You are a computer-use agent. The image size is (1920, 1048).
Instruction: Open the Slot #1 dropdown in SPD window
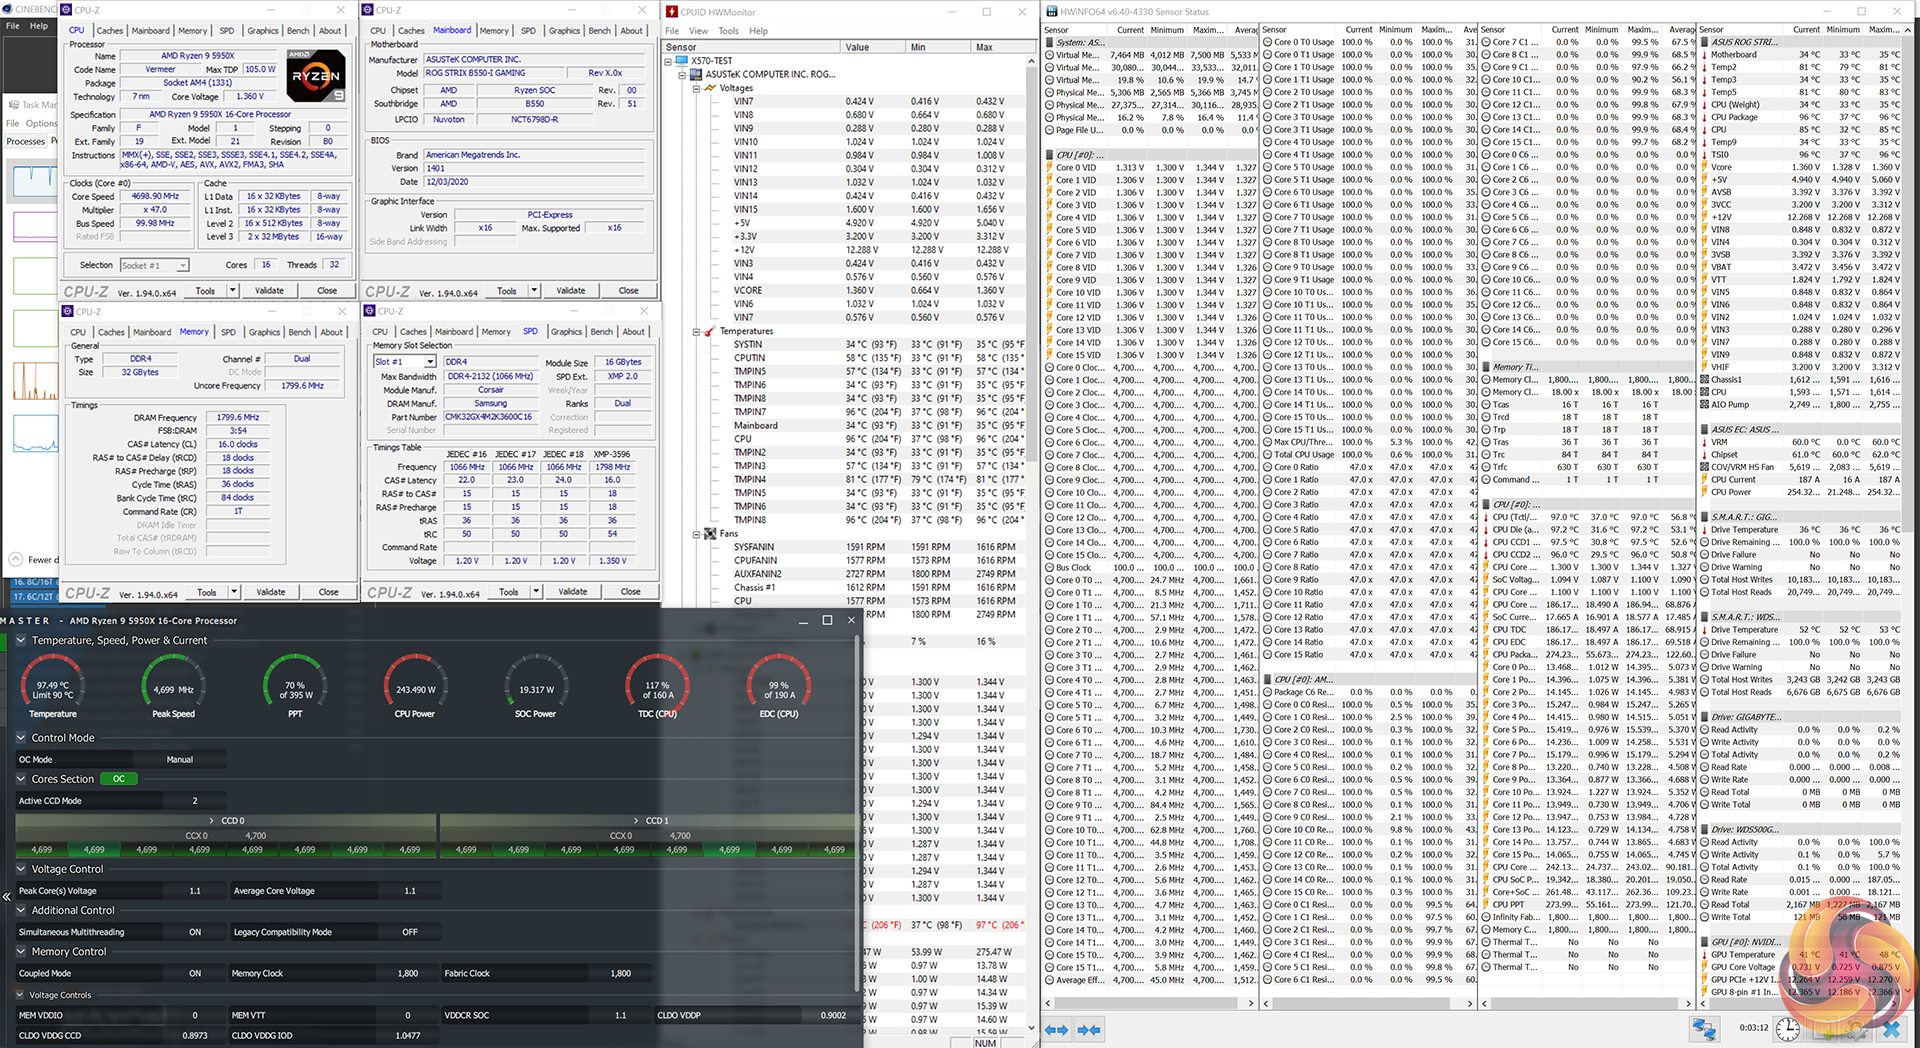430,362
